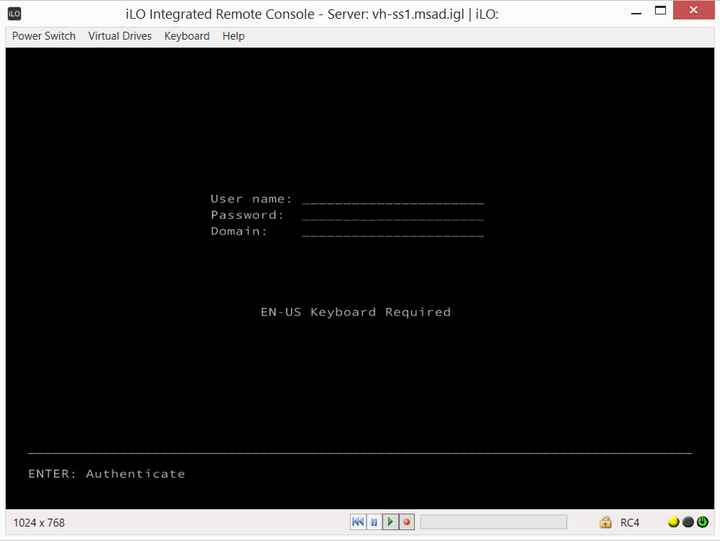
Task: Click the gray status indicator
Action: pyautogui.click(x=688, y=522)
